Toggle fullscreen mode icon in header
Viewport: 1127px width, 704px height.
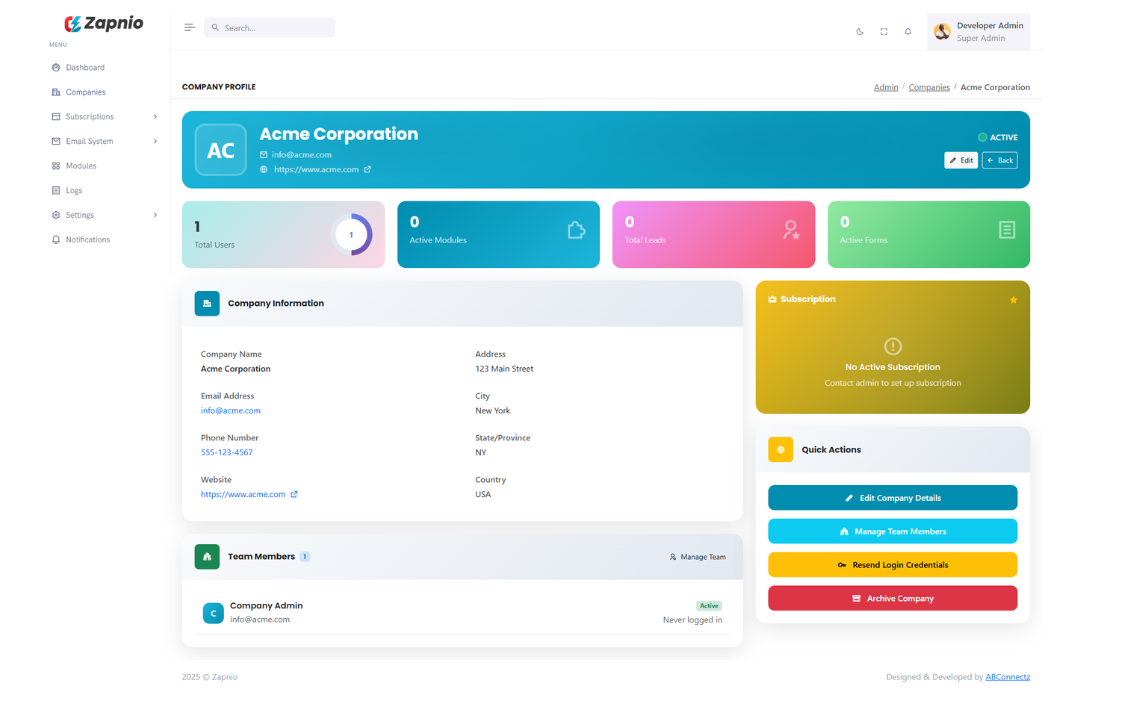(884, 31)
